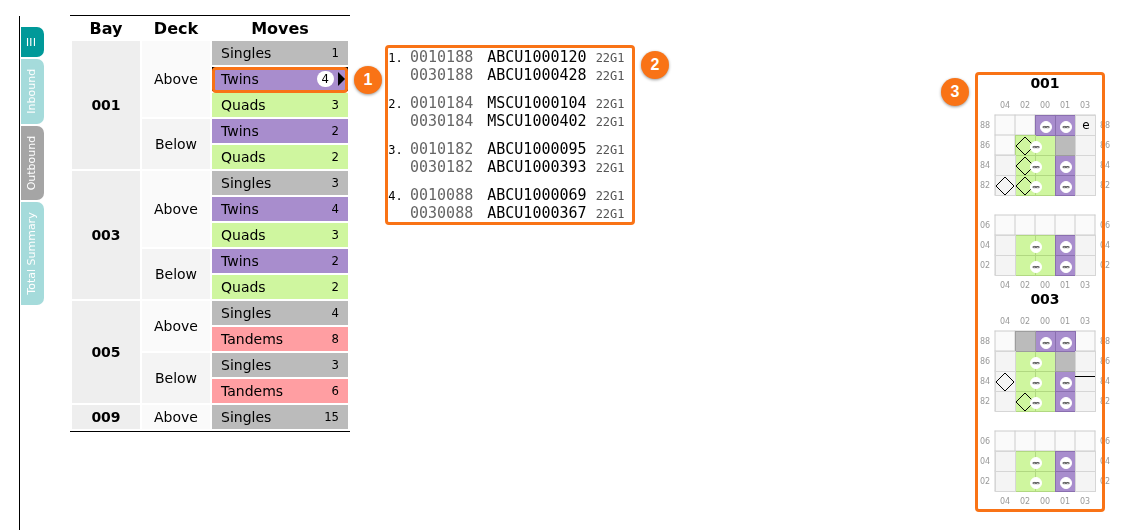Click the Bay 001 cell
The image size is (1130, 530).
pos(106,105)
